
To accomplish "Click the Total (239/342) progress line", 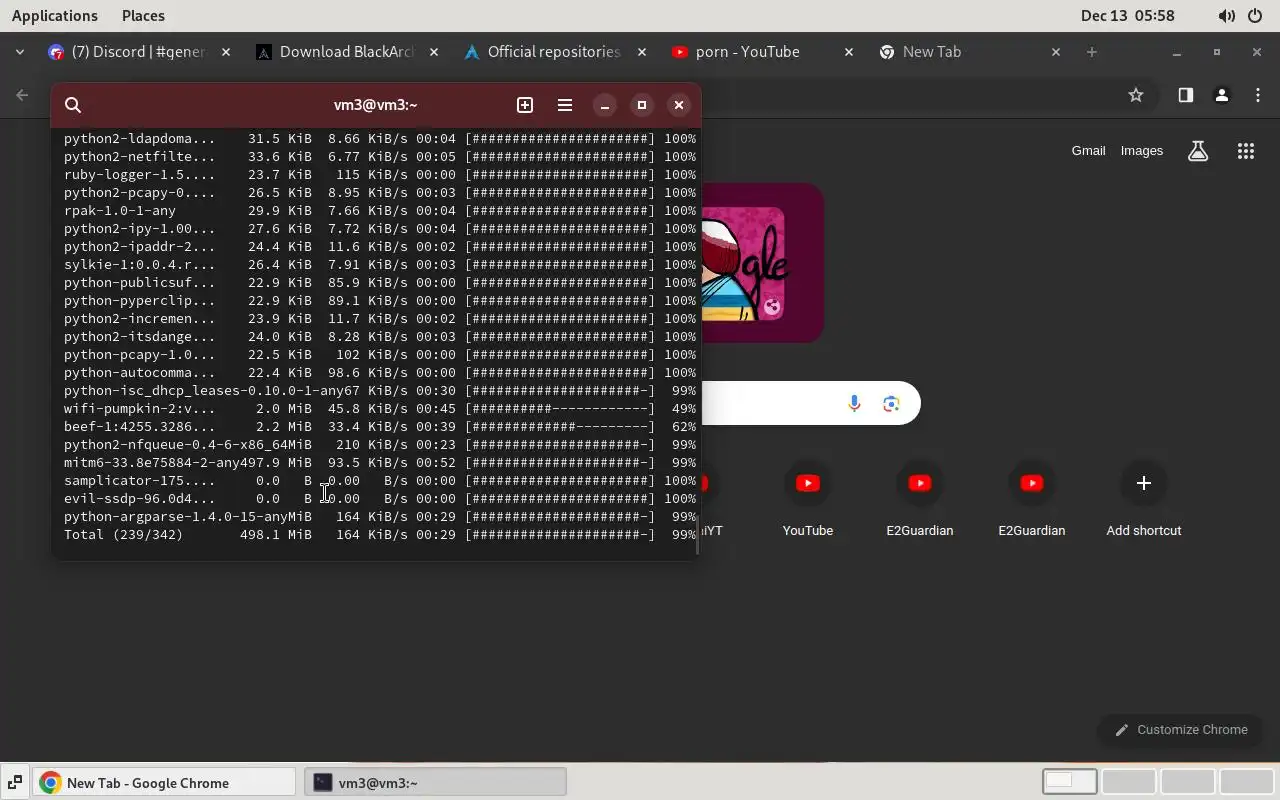I will (380, 535).
